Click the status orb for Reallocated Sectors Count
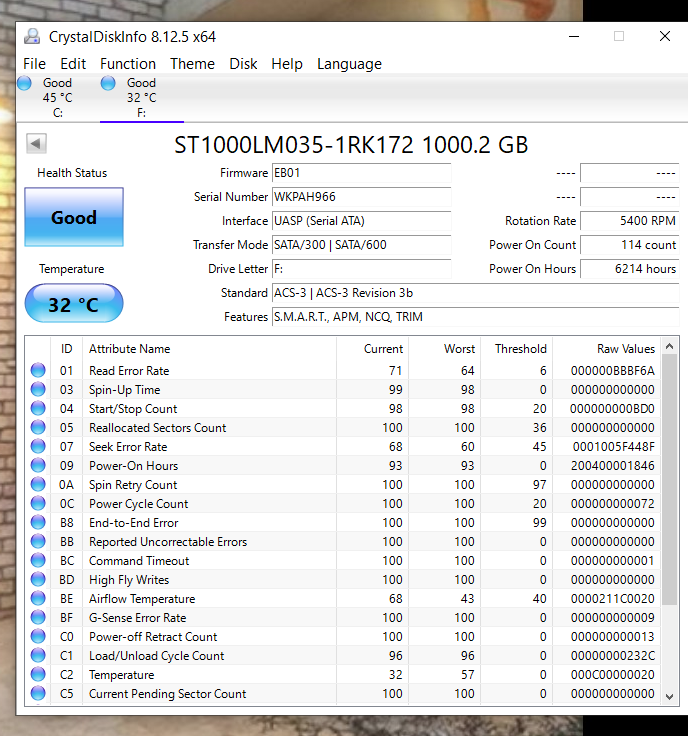Viewport: 688px width, 736px height. [38, 428]
